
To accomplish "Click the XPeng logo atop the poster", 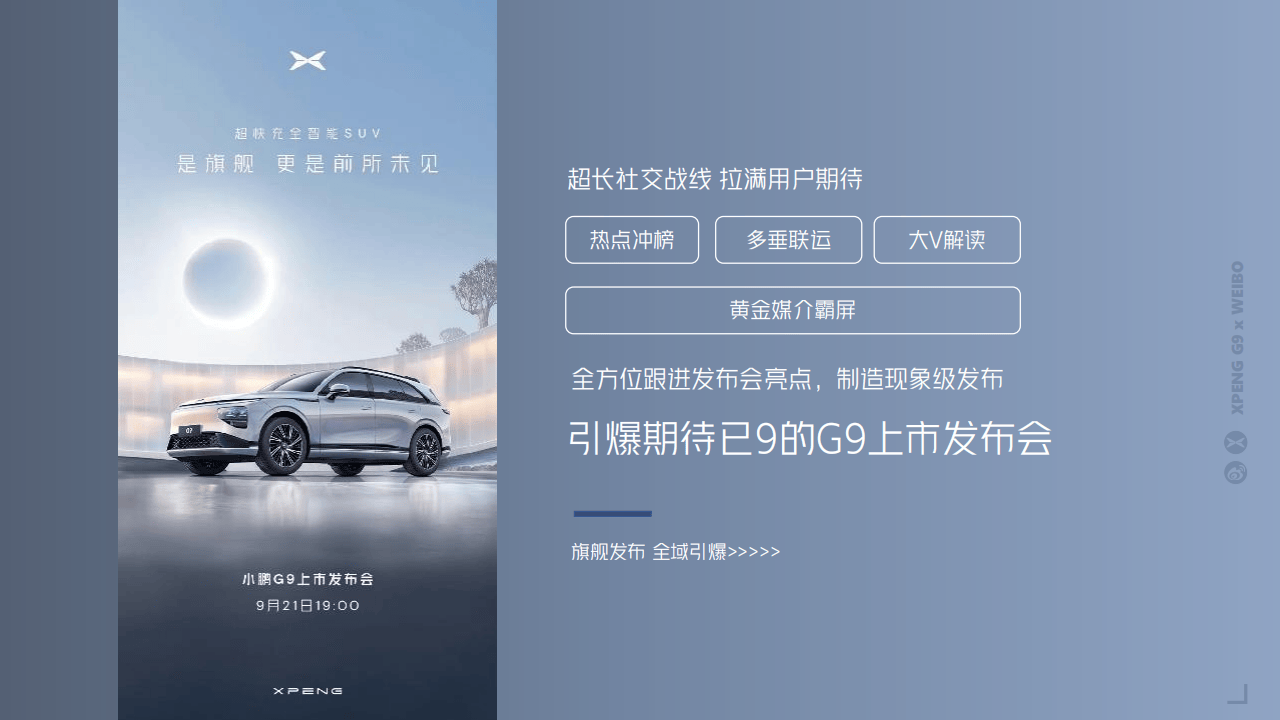I will 308,61.
